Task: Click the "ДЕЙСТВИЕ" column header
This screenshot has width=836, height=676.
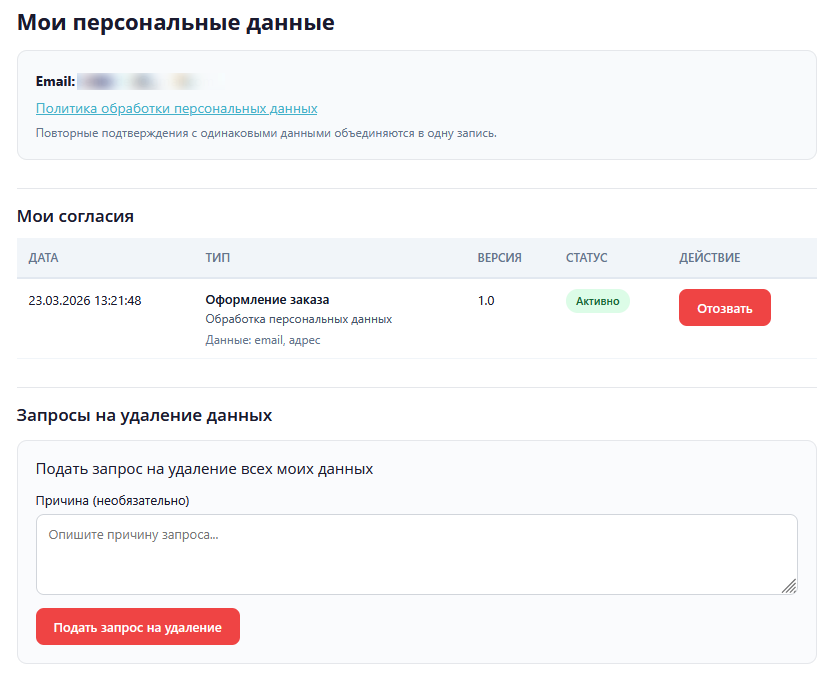Action: point(710,257)
